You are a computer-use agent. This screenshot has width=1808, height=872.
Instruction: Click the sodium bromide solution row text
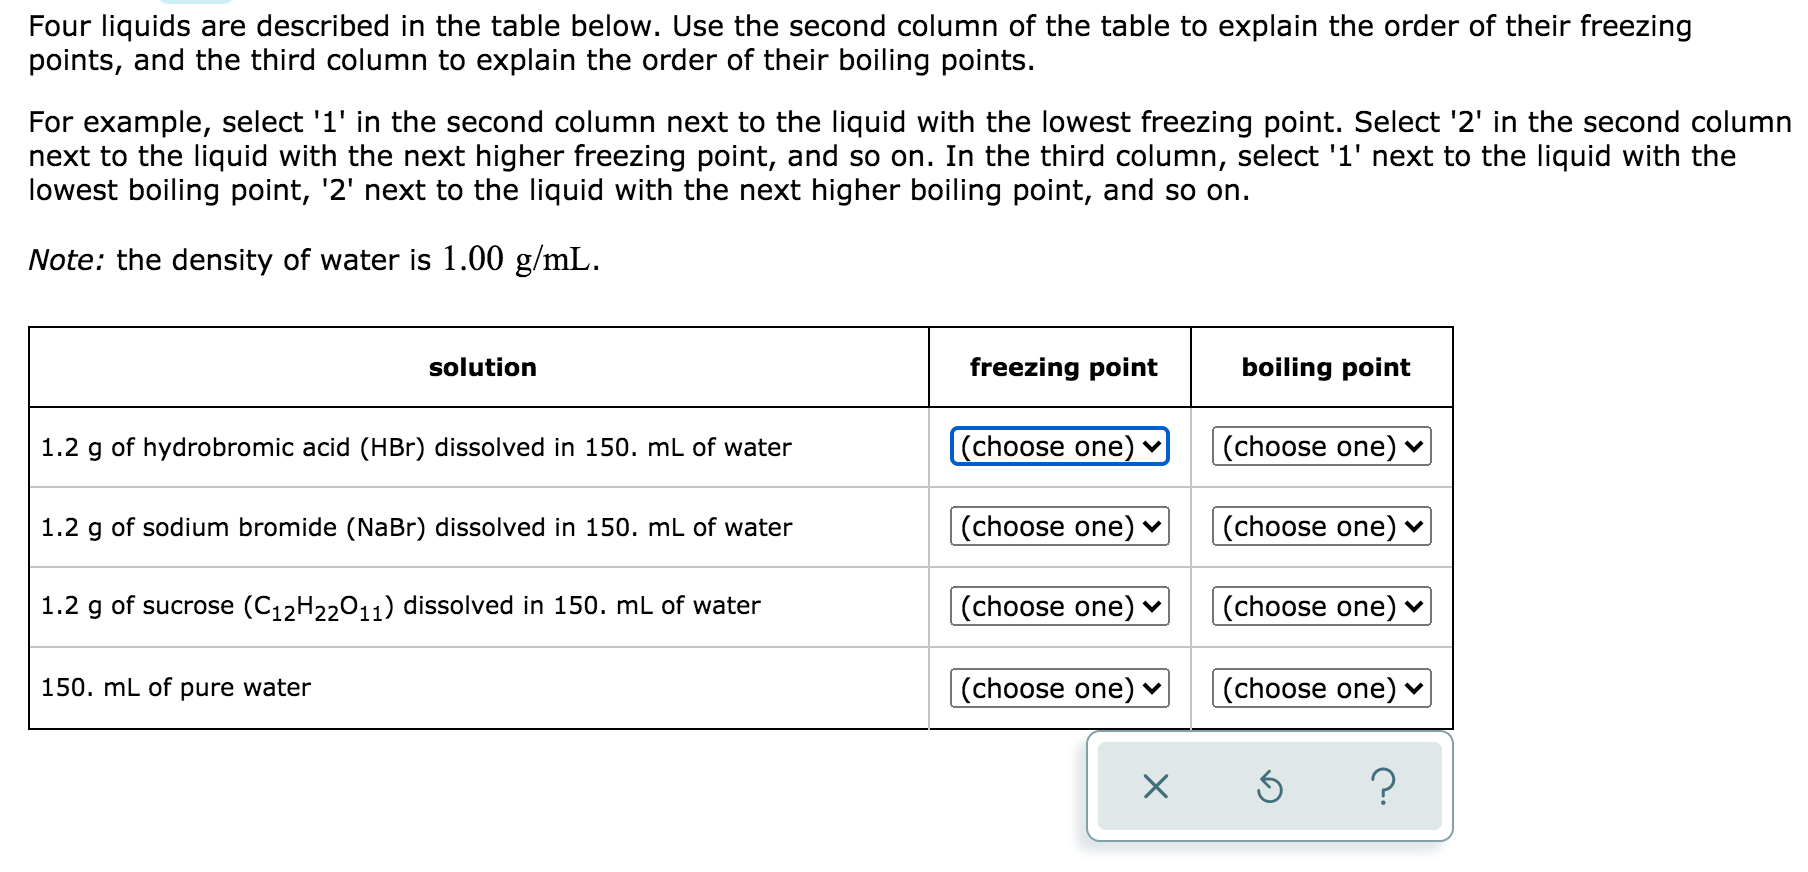pos(416,527)
